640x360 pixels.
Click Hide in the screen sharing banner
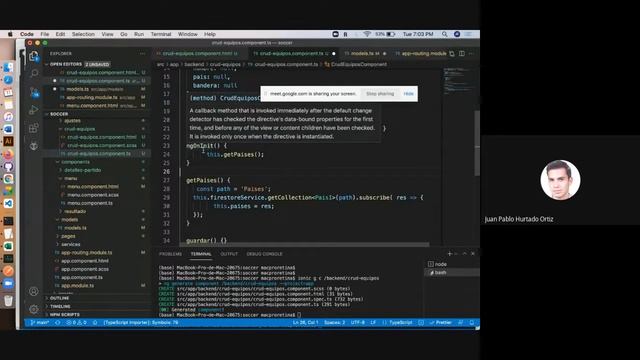[409, 94]
